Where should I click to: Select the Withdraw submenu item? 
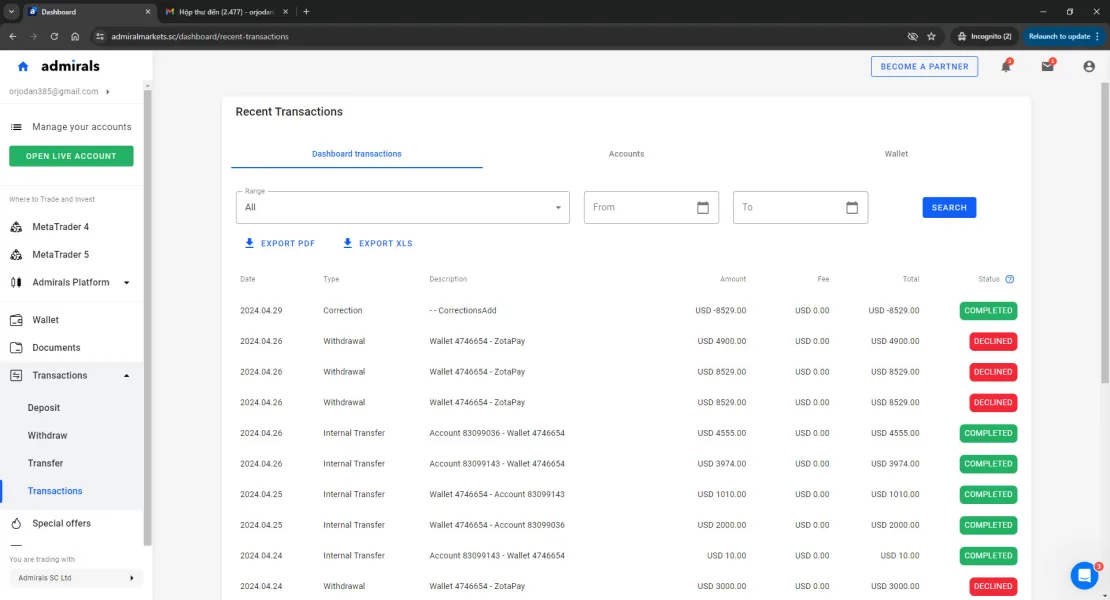[x=47, y=435]
